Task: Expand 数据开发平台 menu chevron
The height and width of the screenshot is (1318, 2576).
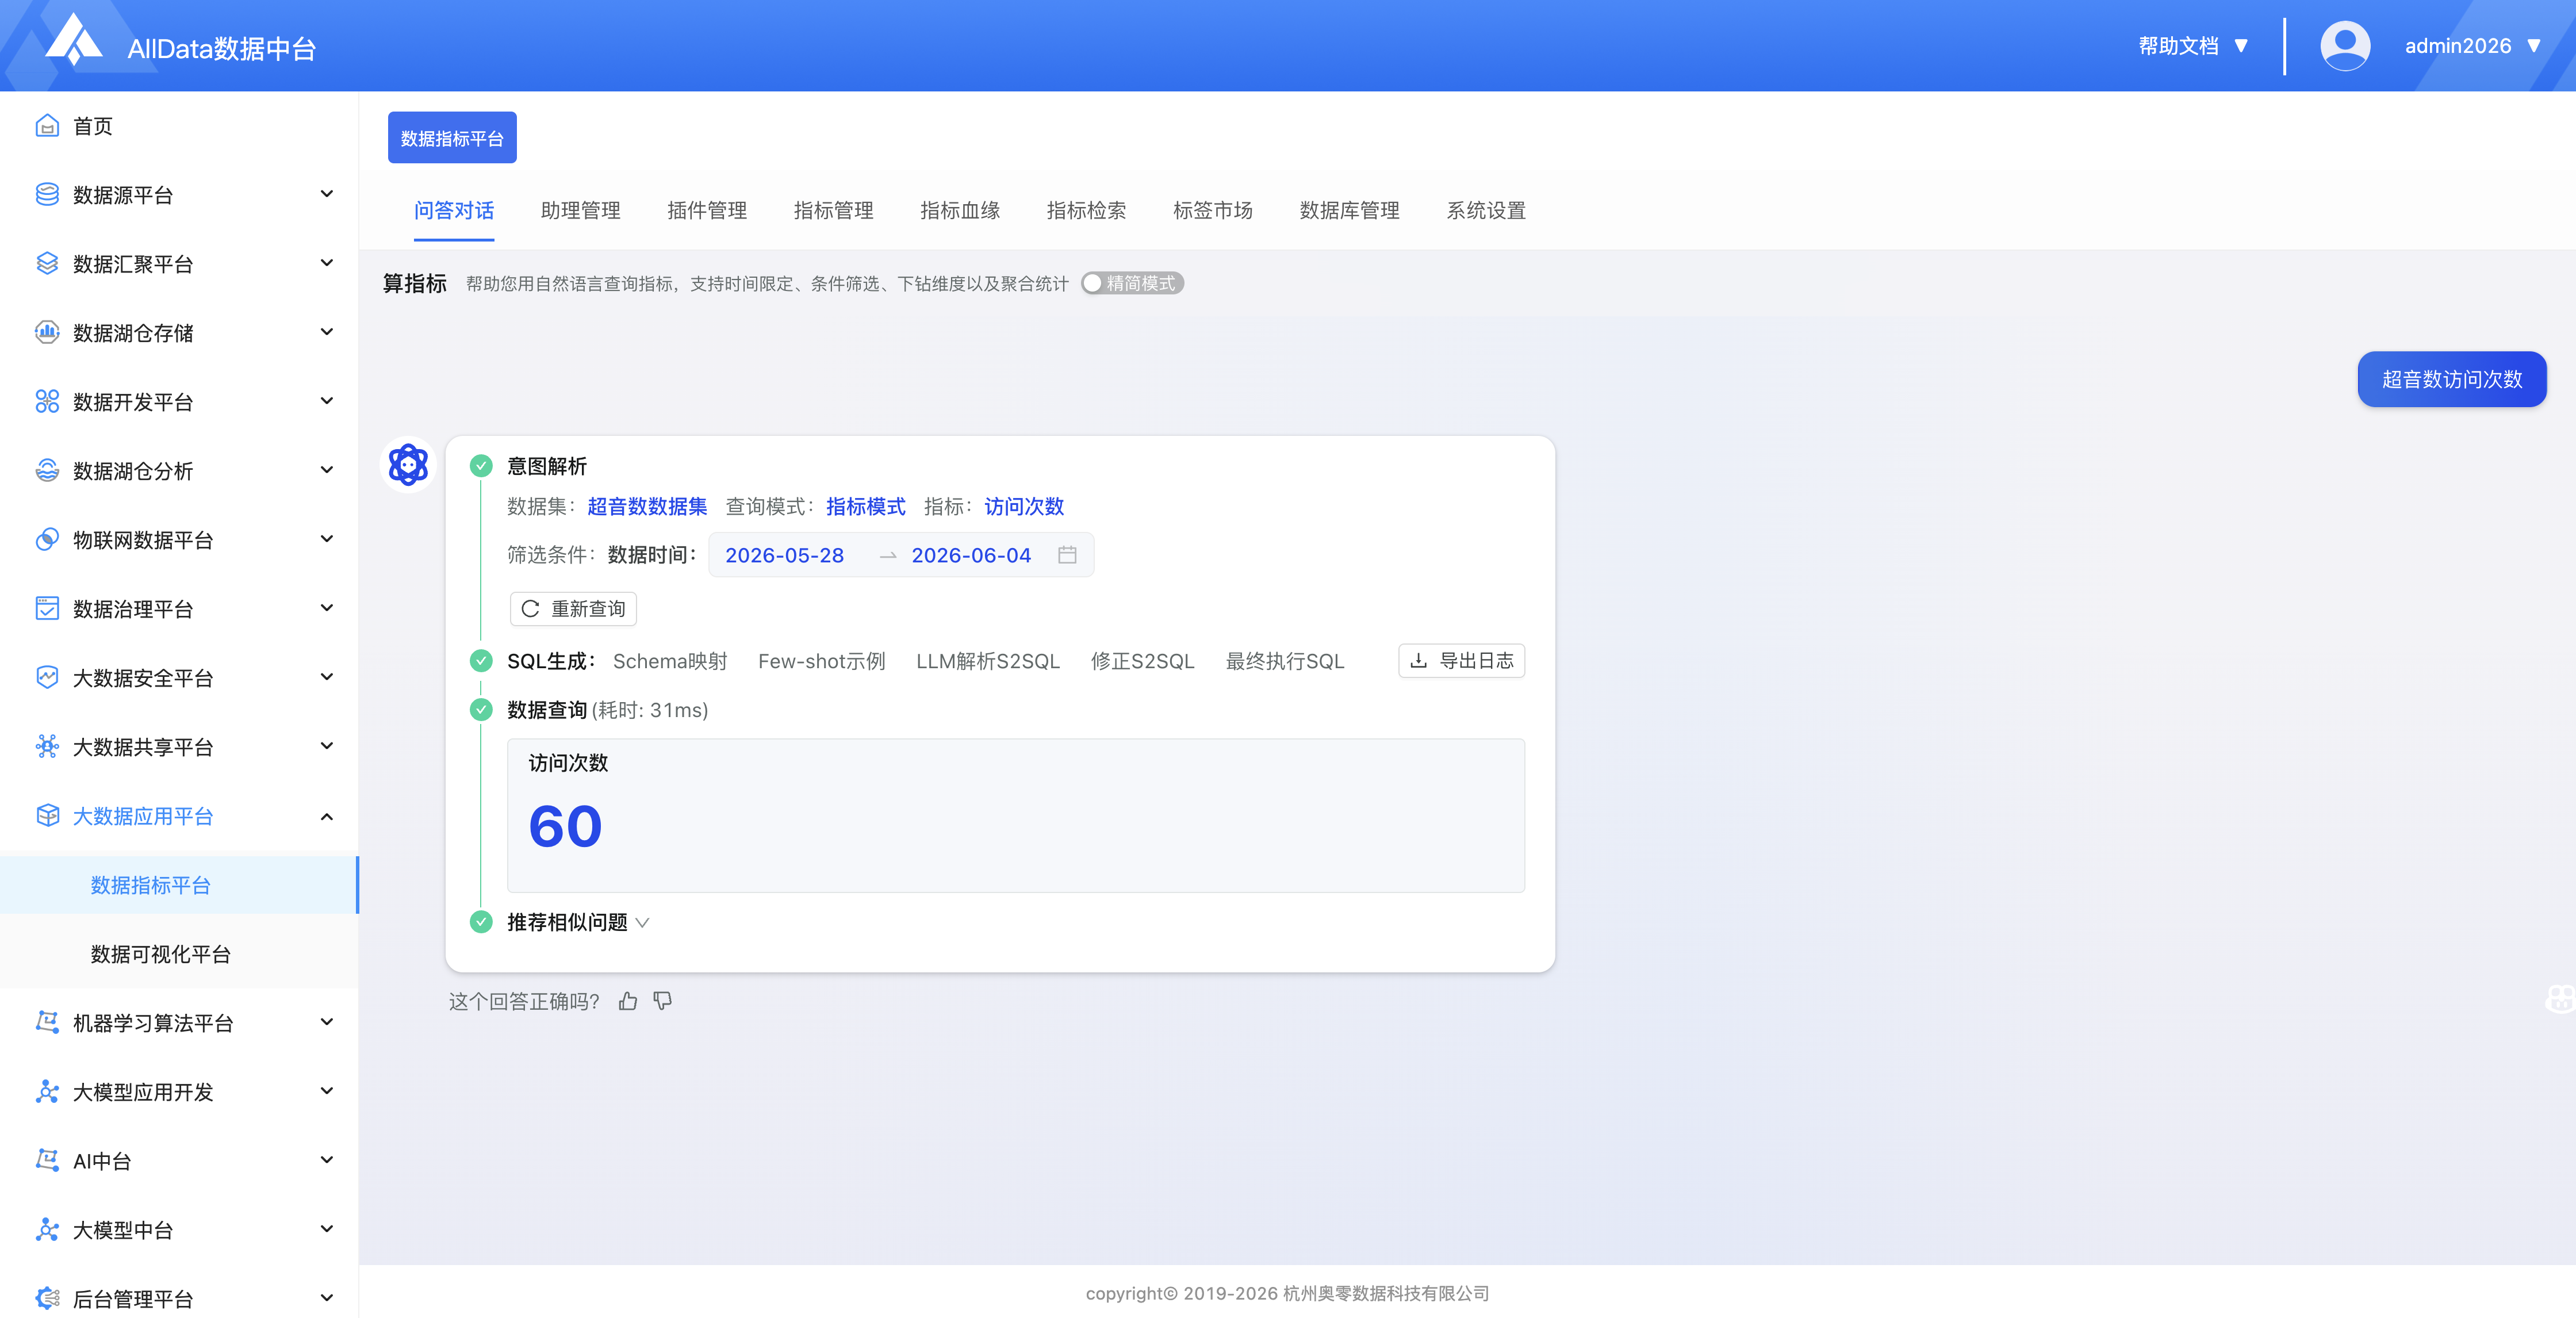Action: [x=326, y=401]
